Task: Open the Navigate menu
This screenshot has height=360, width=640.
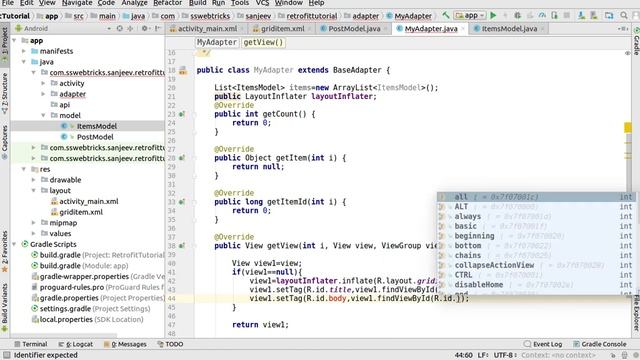Action: pyautogui.click(x=77, y=3)
